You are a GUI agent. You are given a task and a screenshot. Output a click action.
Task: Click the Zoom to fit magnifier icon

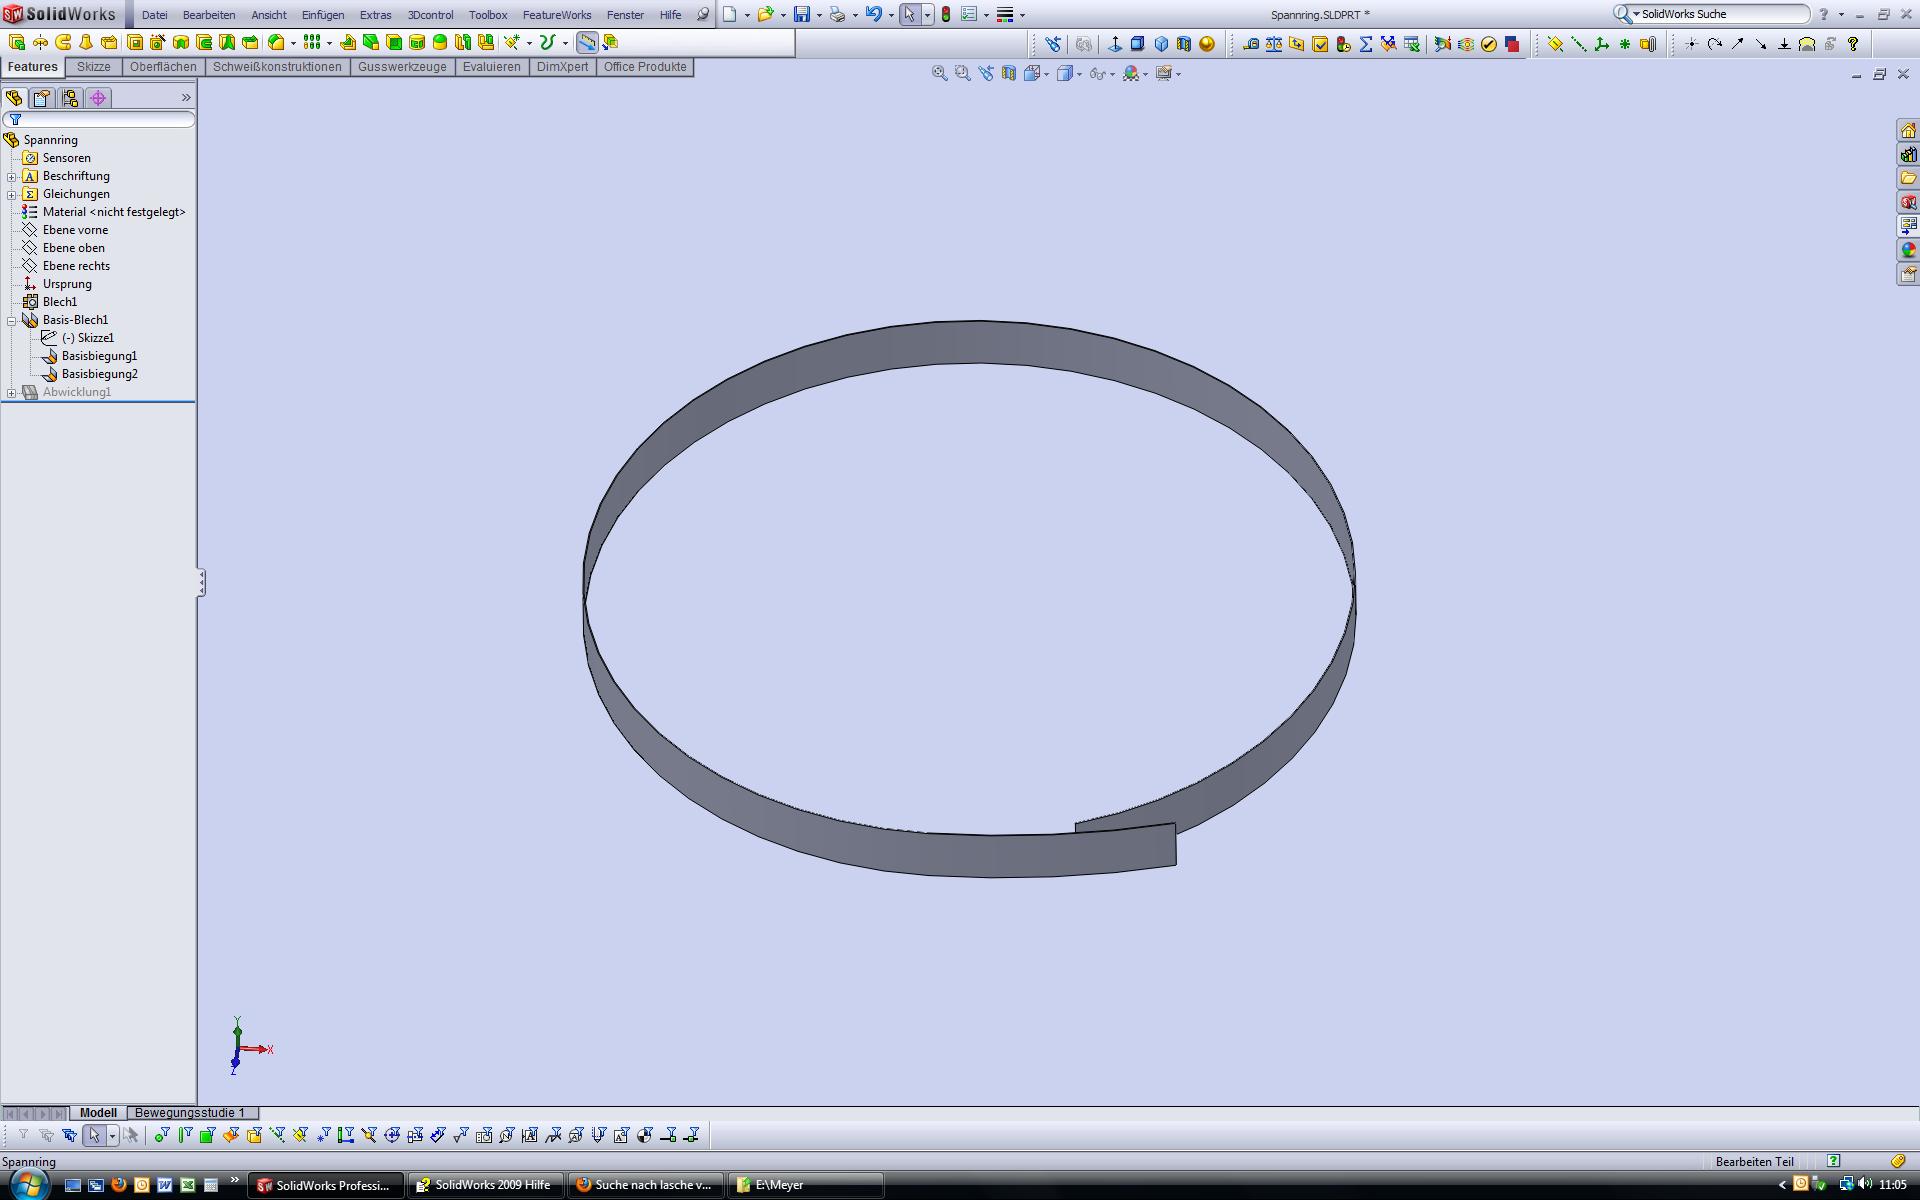click(940, 73)
